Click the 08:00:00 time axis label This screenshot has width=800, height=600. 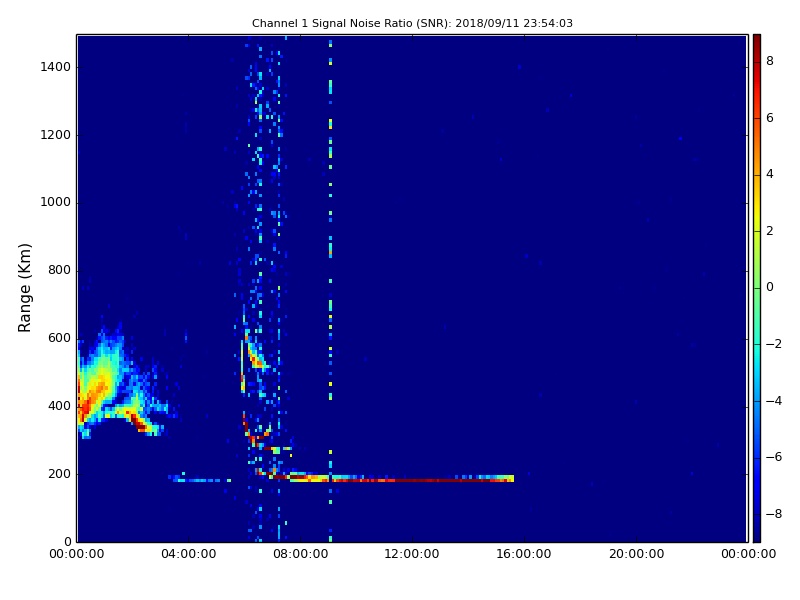tap(301, 554)
